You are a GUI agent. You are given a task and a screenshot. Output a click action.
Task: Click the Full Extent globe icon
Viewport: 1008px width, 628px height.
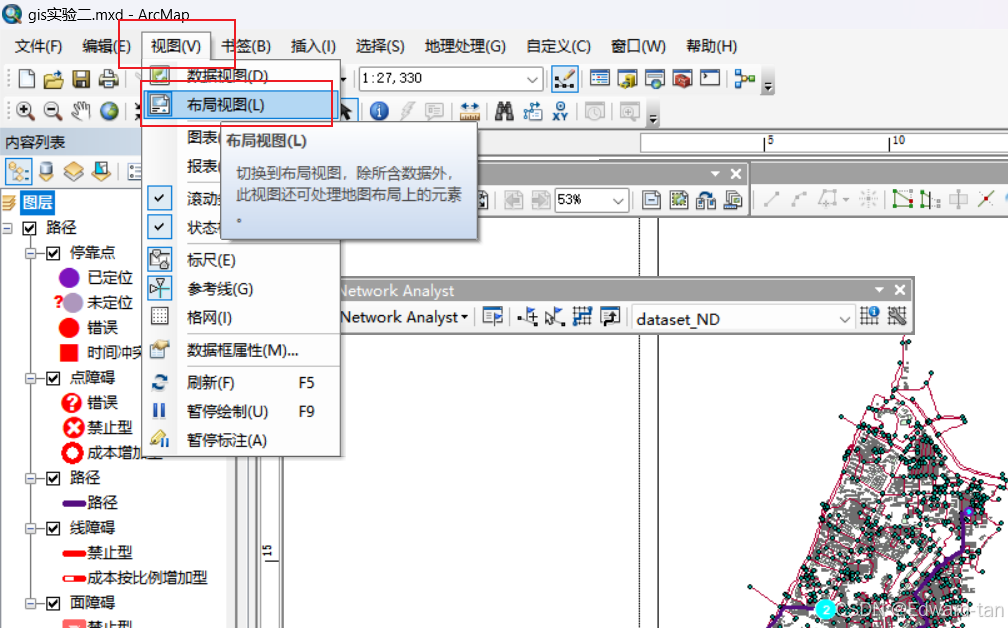109,111
